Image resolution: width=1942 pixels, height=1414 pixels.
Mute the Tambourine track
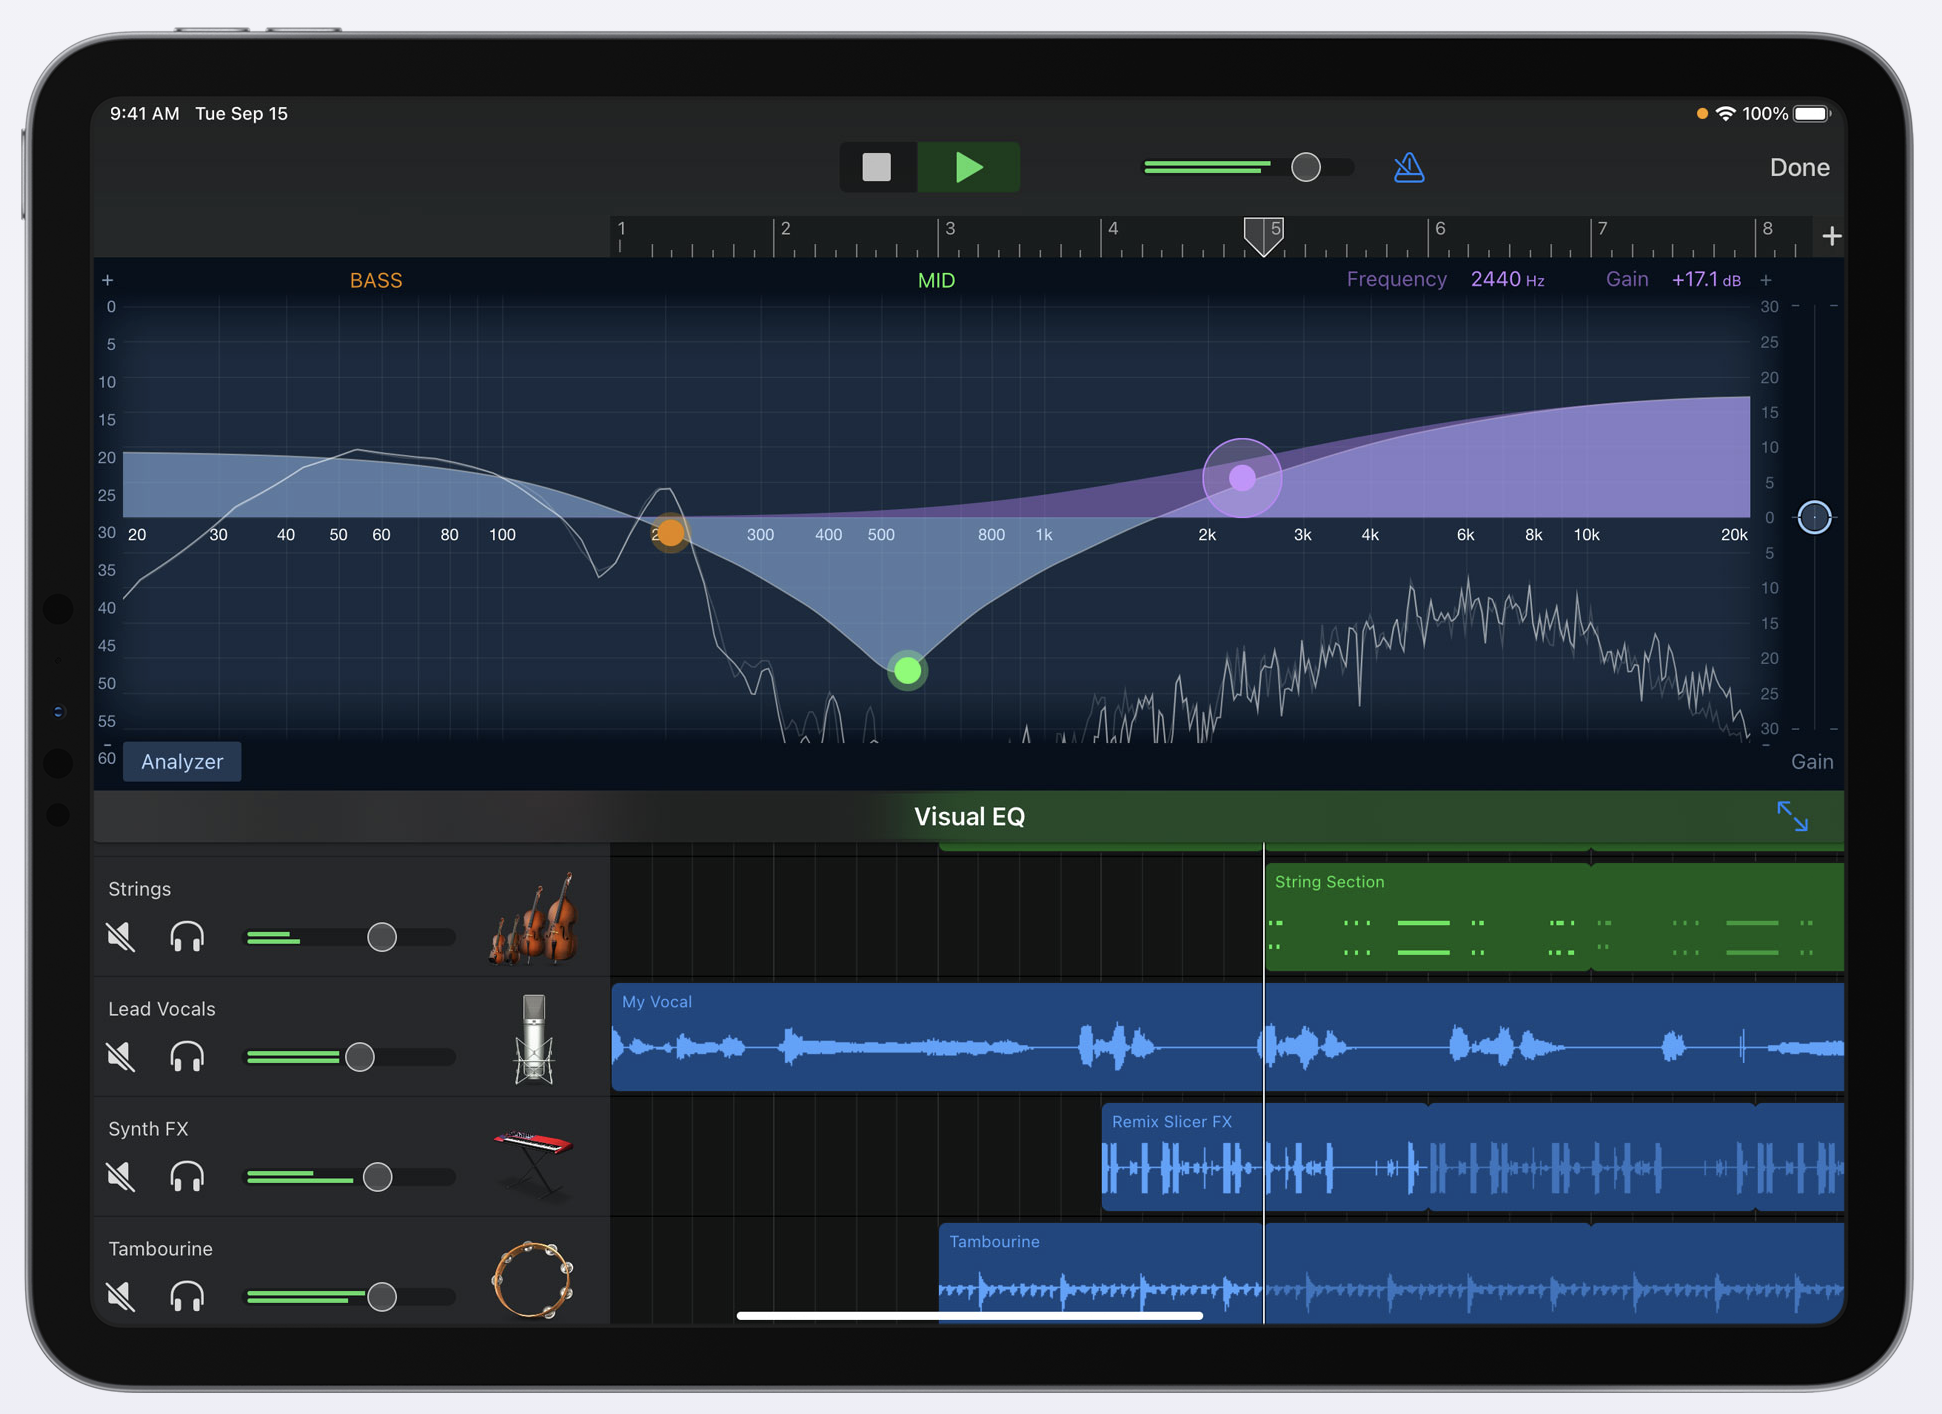(121, 1297)
